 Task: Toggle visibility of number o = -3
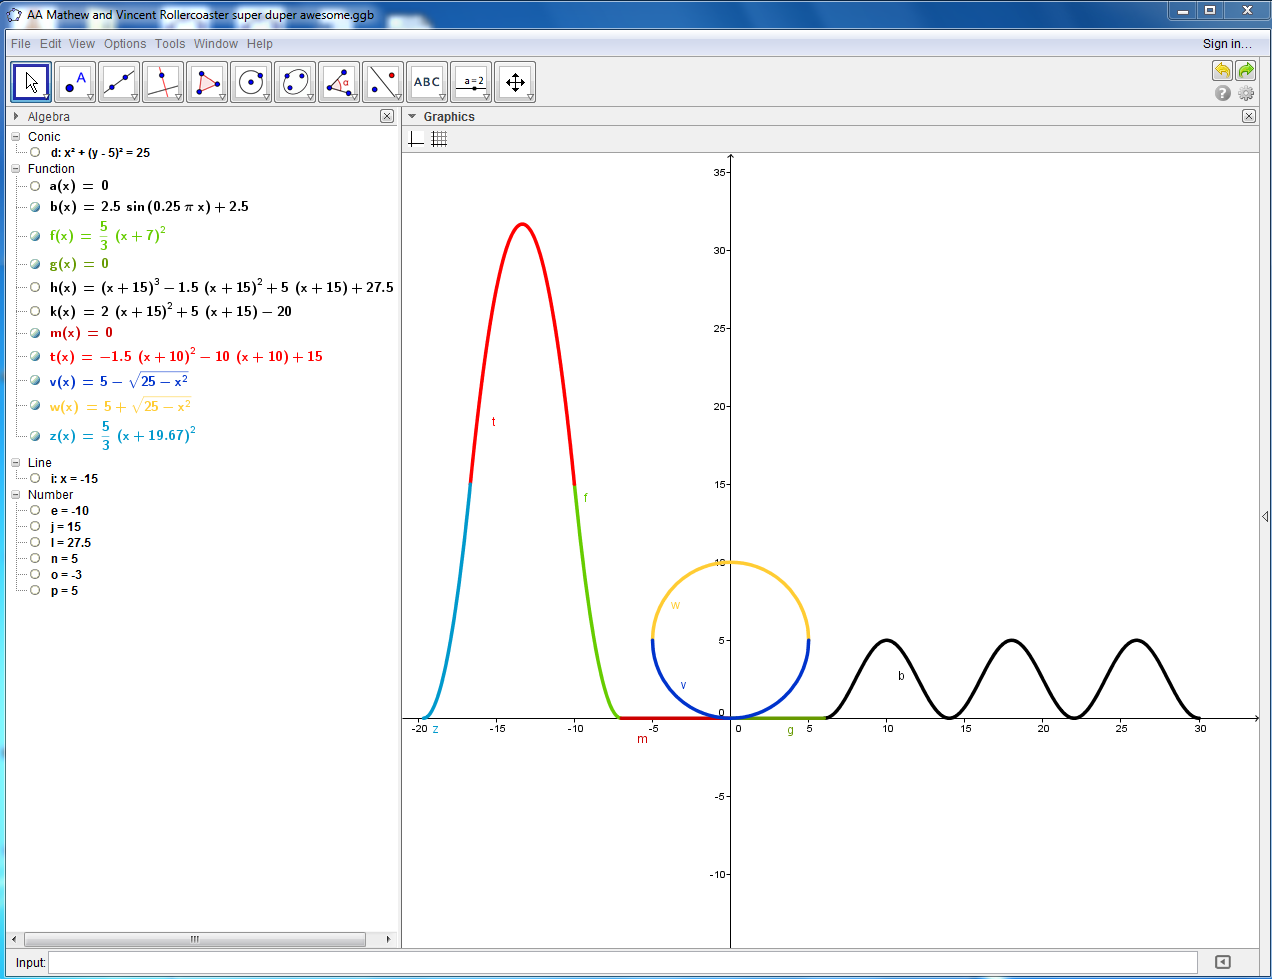[x=35, y=575]
